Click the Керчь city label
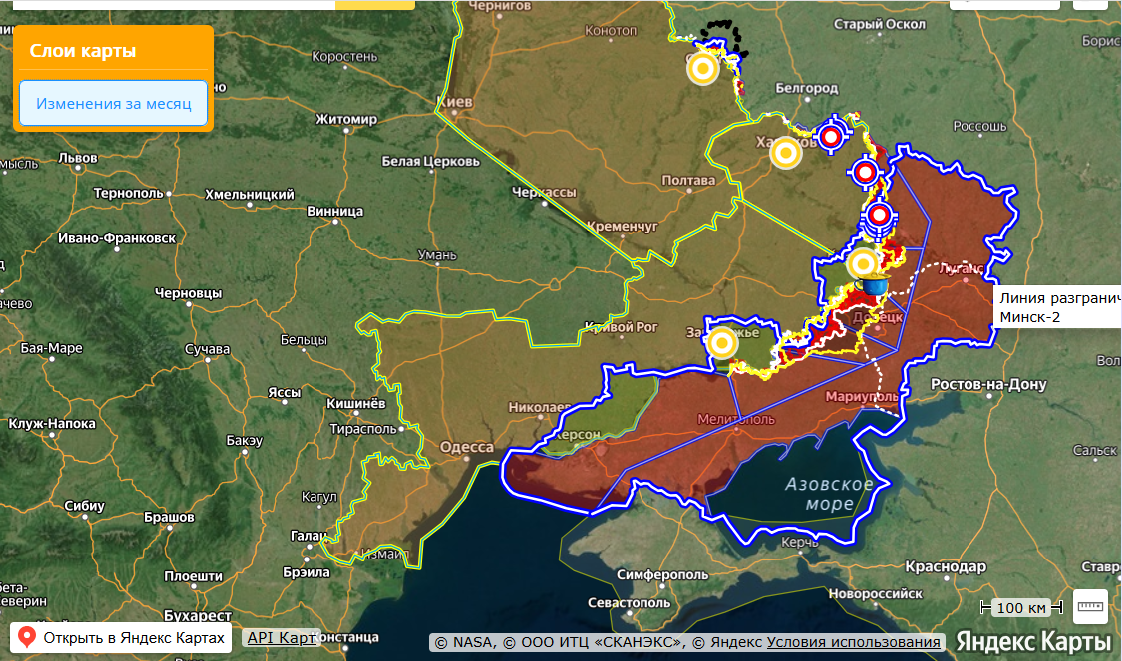Viewport: 1122px width, 661px height. [799, 543]
